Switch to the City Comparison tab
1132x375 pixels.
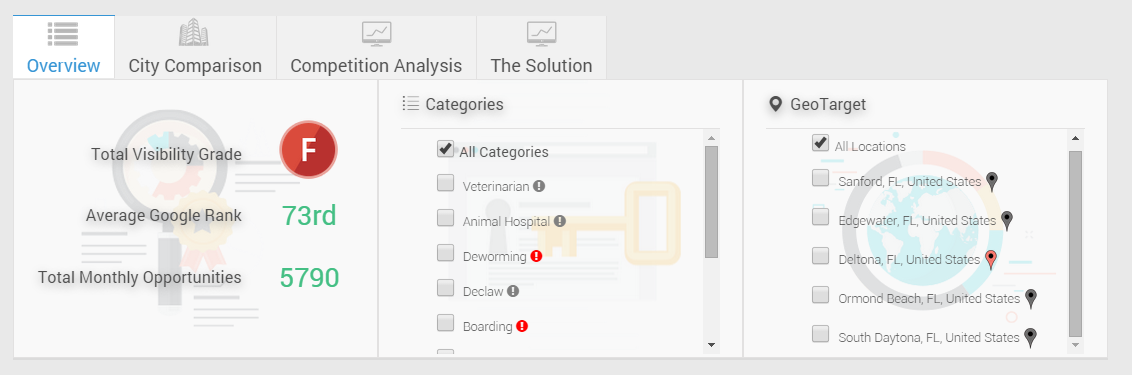[x=195, y=48]
